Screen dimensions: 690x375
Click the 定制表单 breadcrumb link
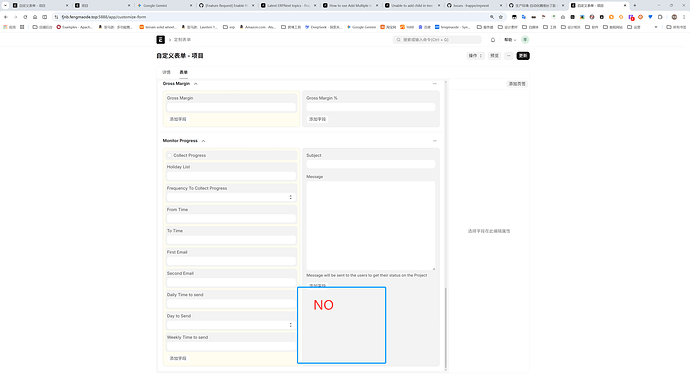(x=183, y=40)
